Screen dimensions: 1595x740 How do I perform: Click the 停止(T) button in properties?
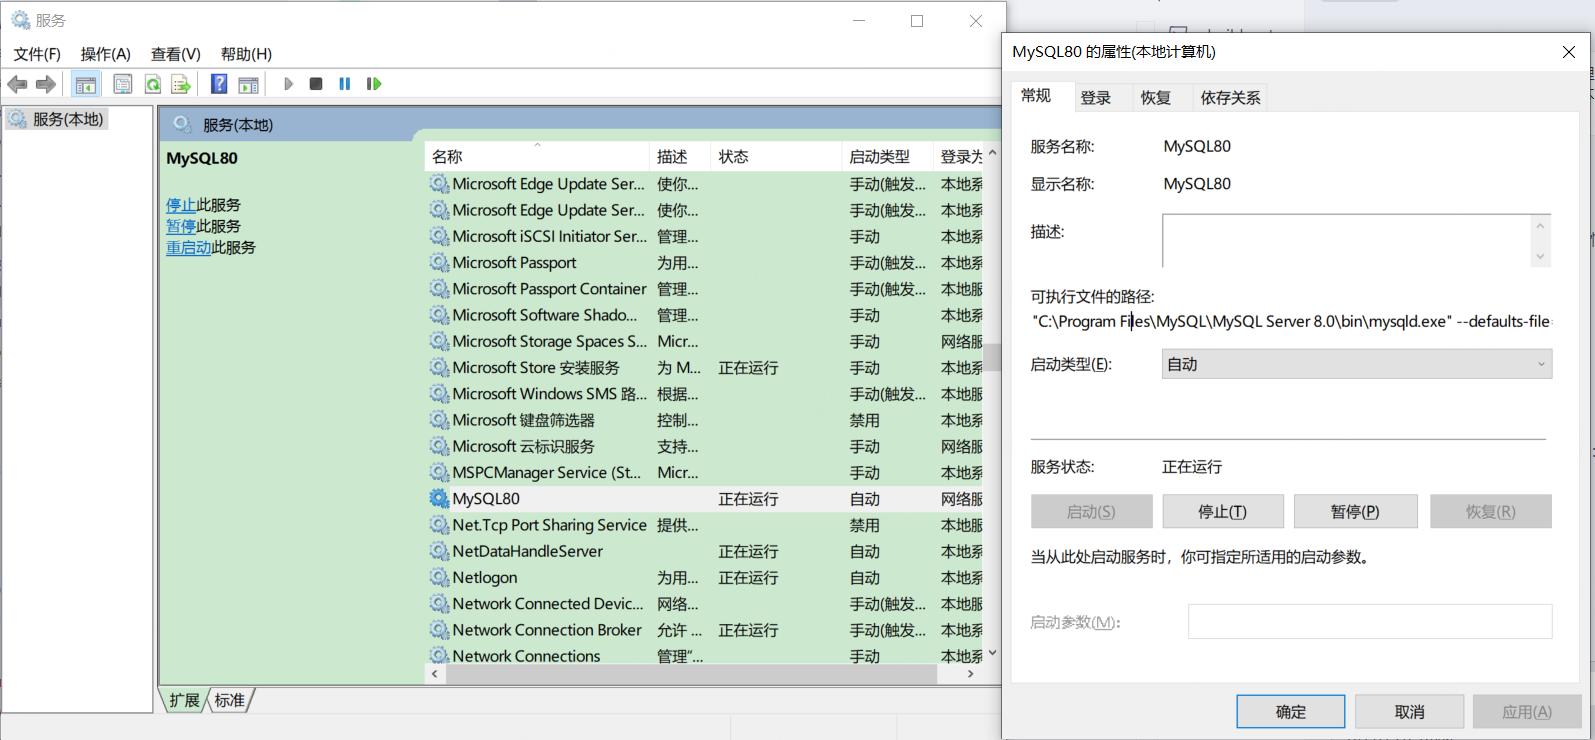(x=1222, y=511)
